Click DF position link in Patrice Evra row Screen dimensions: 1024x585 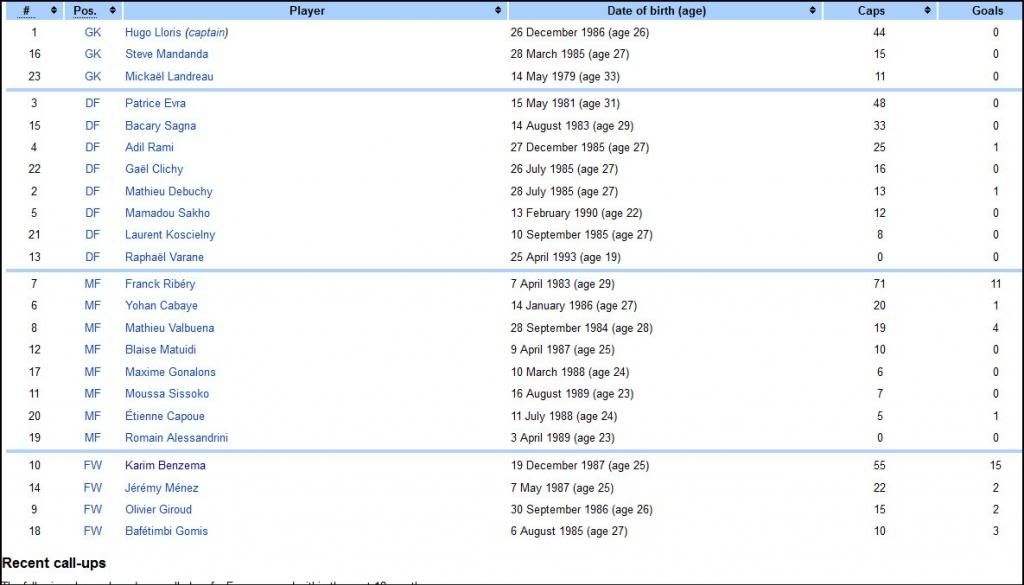(93, 103)
